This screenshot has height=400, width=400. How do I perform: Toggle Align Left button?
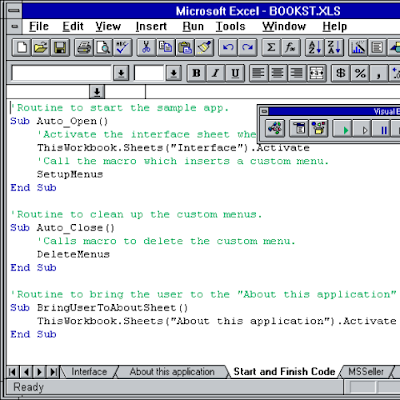258,73
